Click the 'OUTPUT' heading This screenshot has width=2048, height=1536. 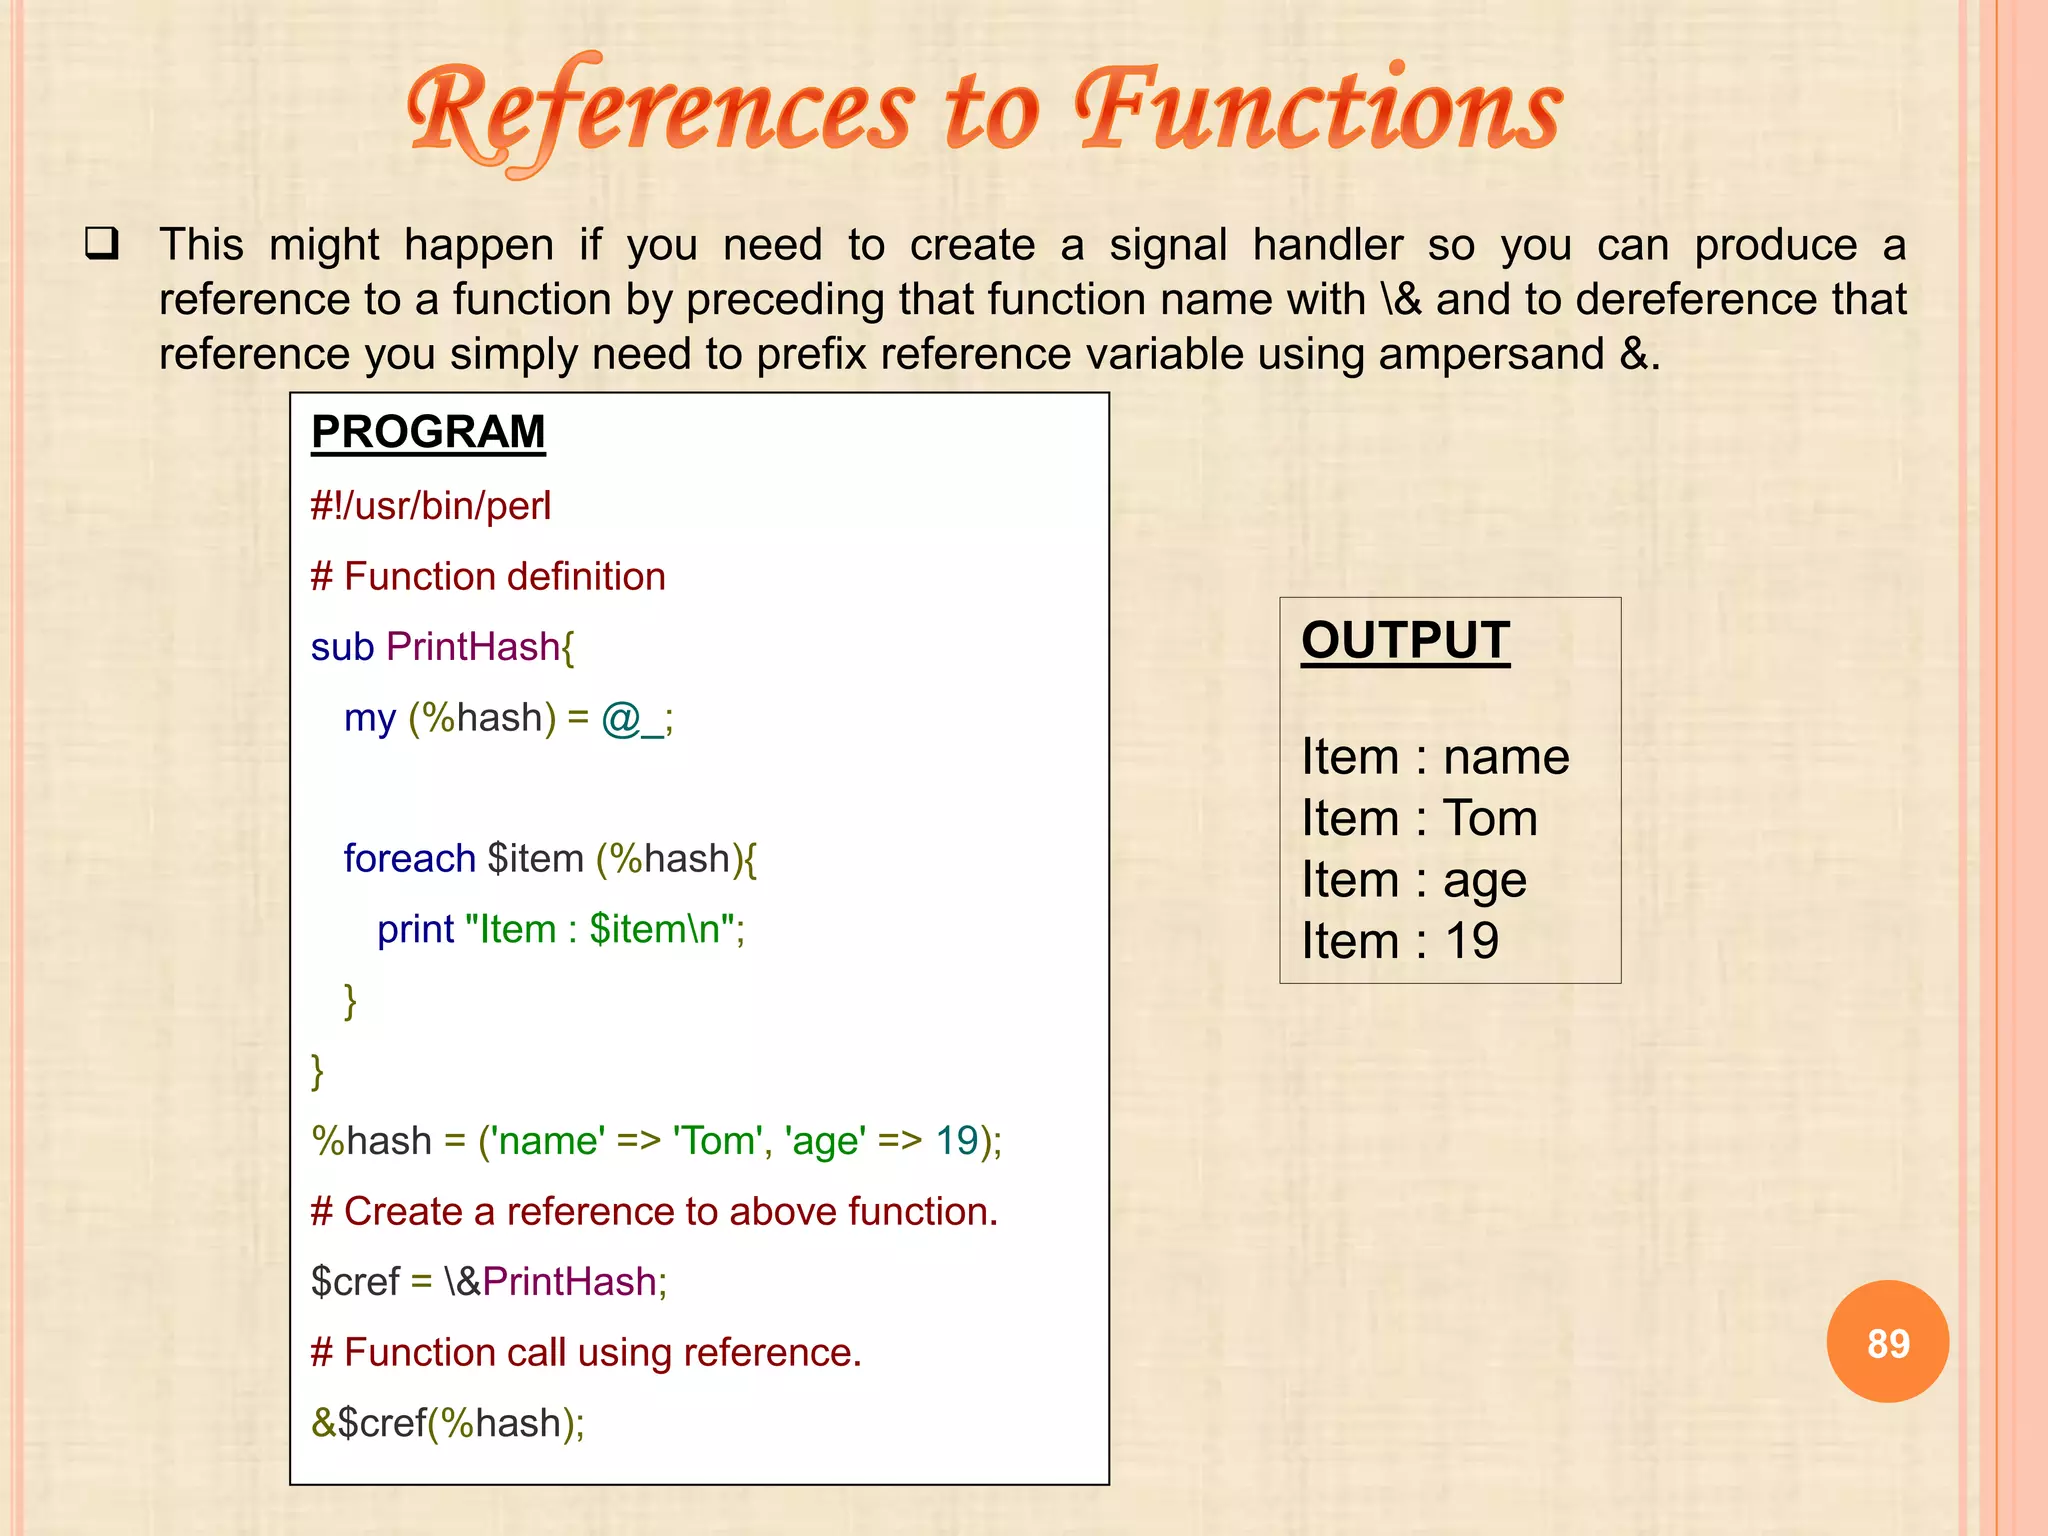coord(1406,640)
